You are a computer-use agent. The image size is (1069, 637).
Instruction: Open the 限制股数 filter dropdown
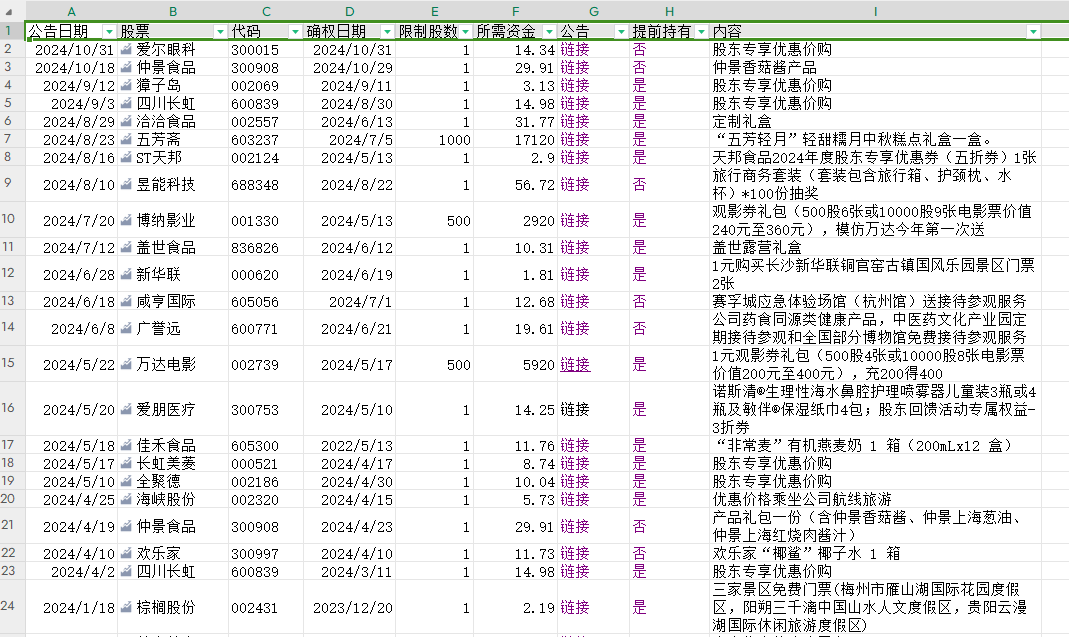click(x=466, y=31)
